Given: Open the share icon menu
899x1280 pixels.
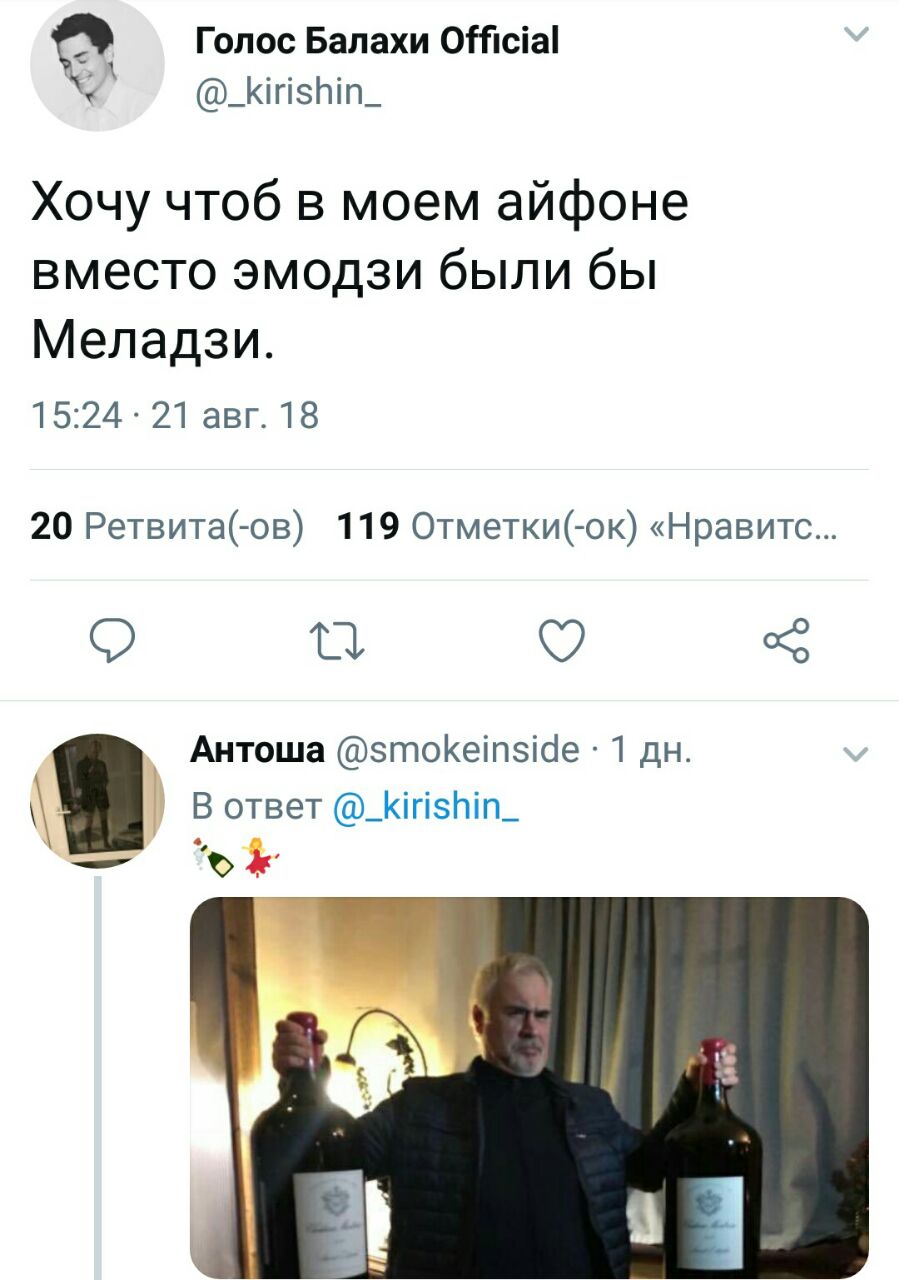Looking at the screenshot, I should coord(785,641).
